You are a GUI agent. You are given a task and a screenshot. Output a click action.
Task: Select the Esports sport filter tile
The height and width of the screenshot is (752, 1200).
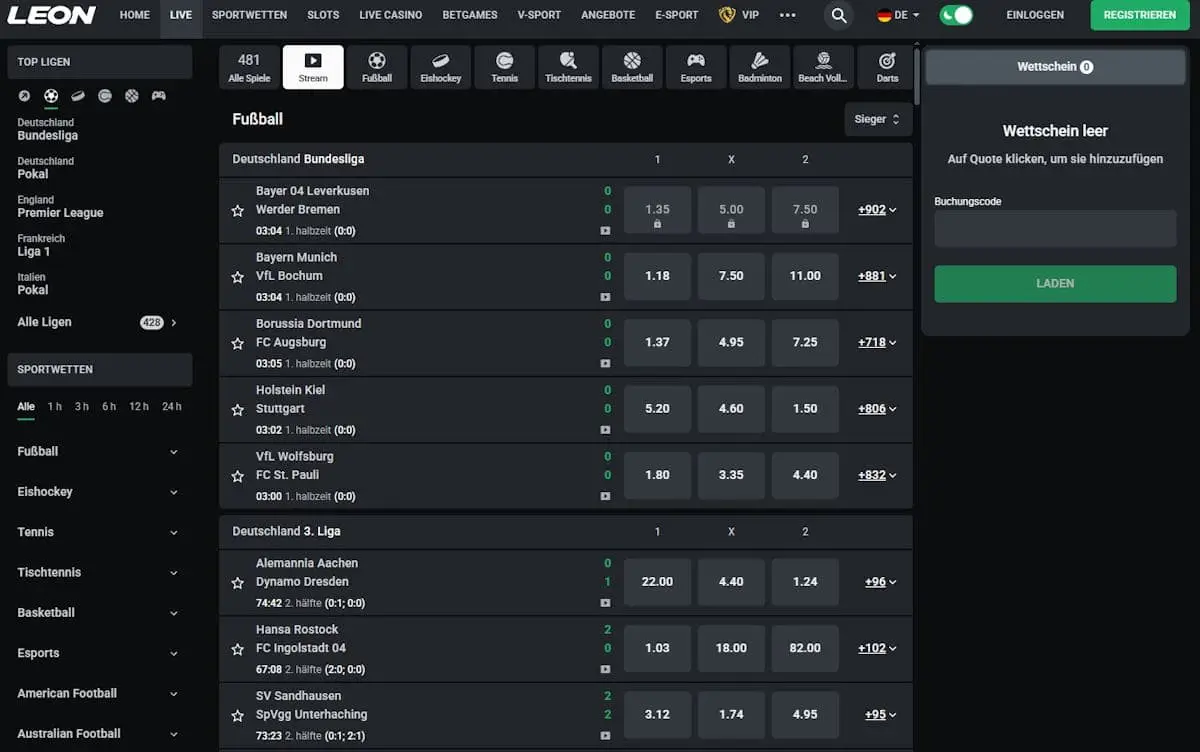[696, 67]
